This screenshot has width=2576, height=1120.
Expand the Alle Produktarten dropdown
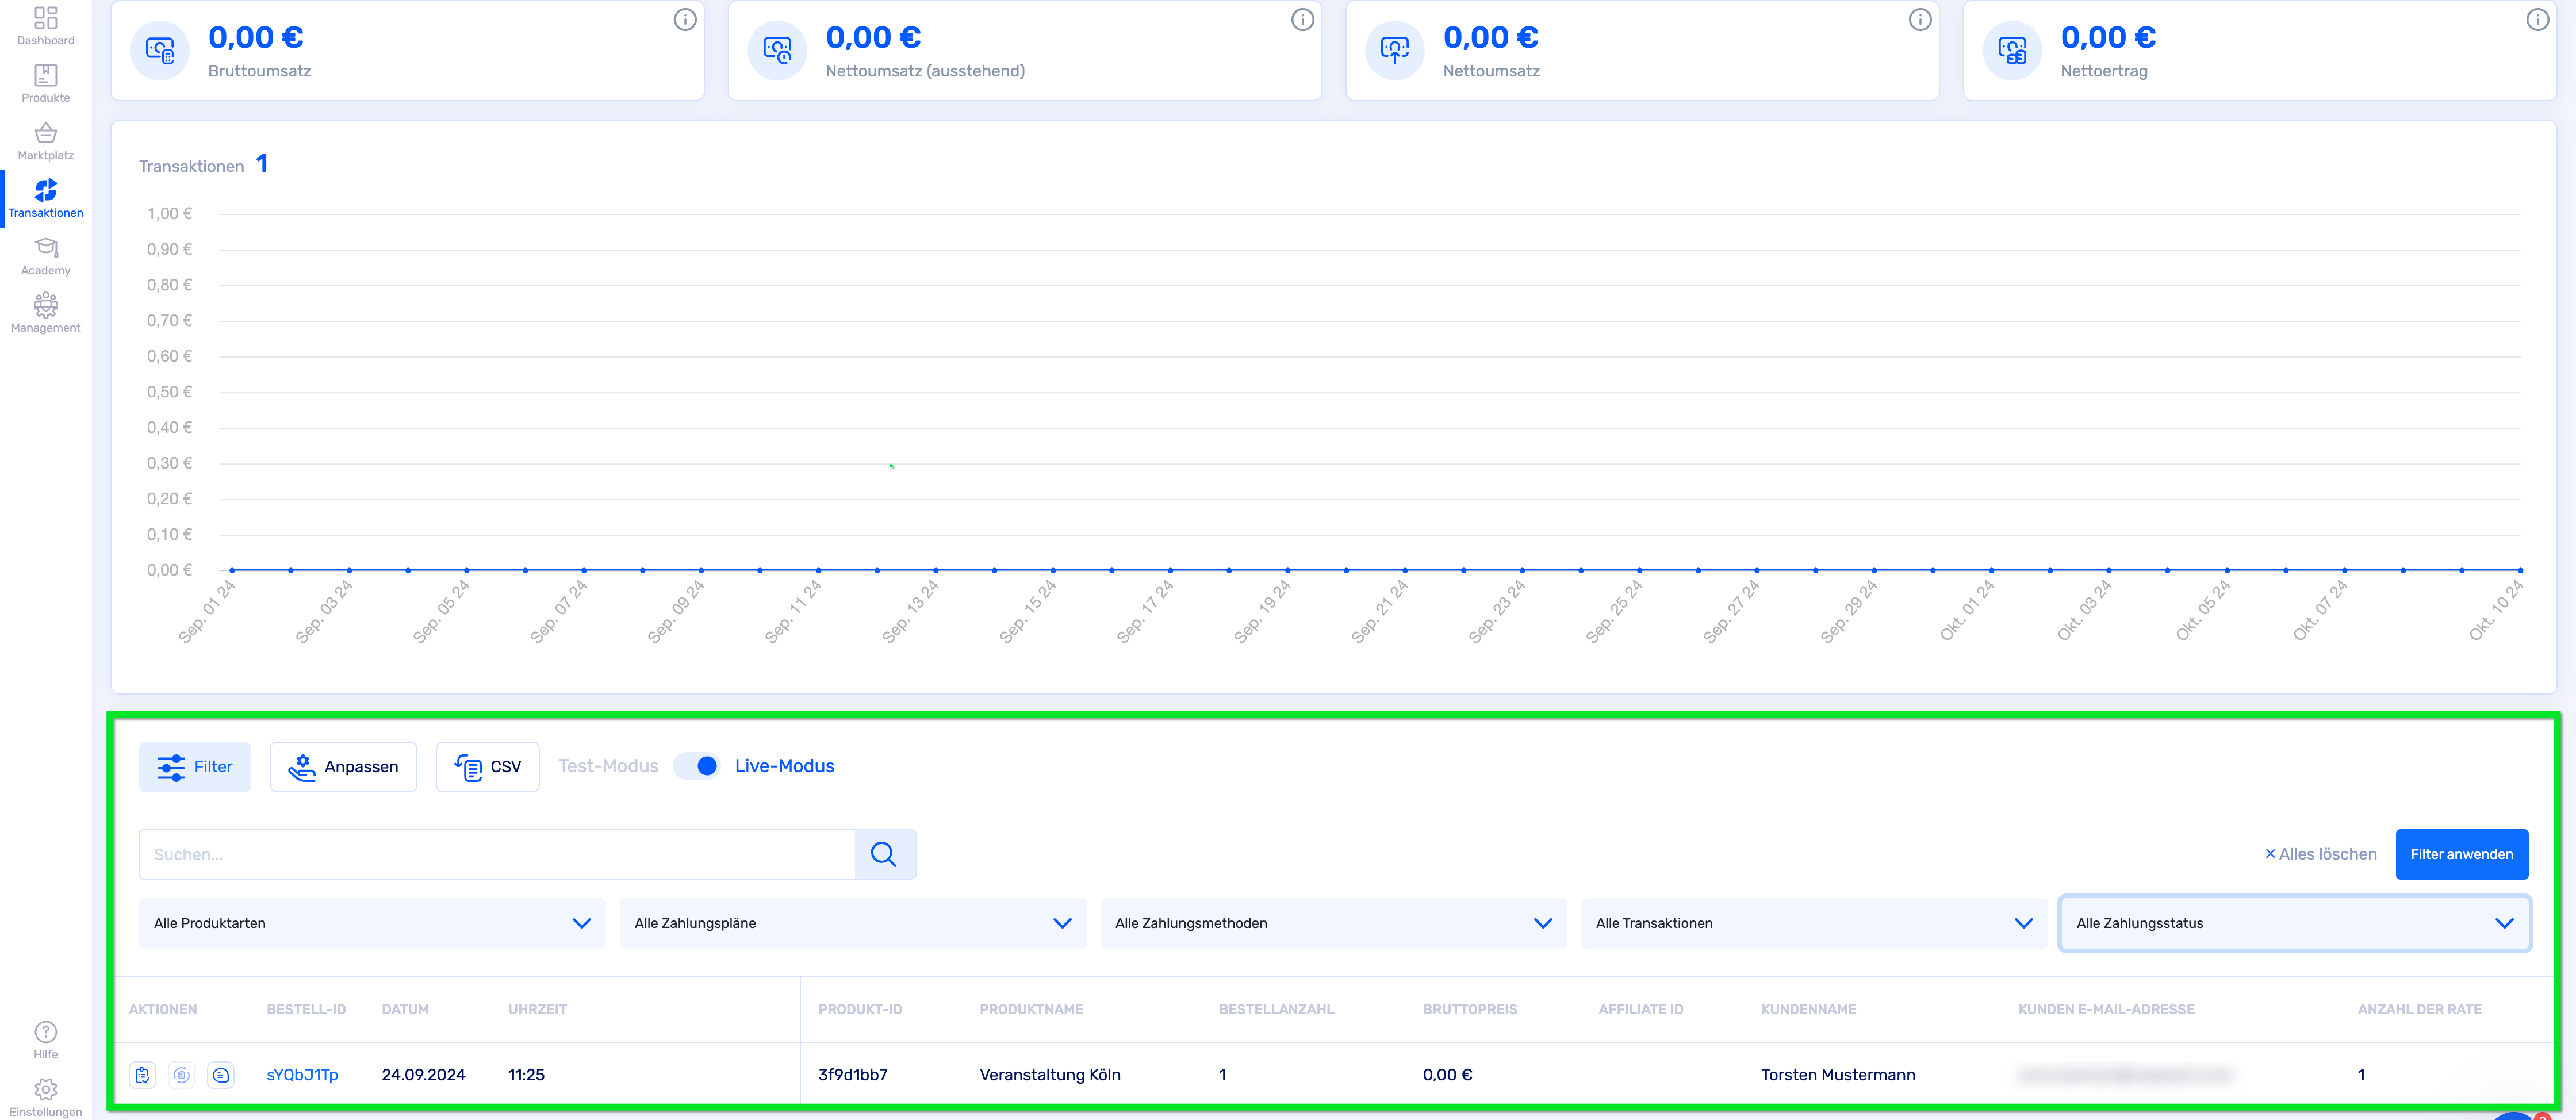(x=372, y=923)
